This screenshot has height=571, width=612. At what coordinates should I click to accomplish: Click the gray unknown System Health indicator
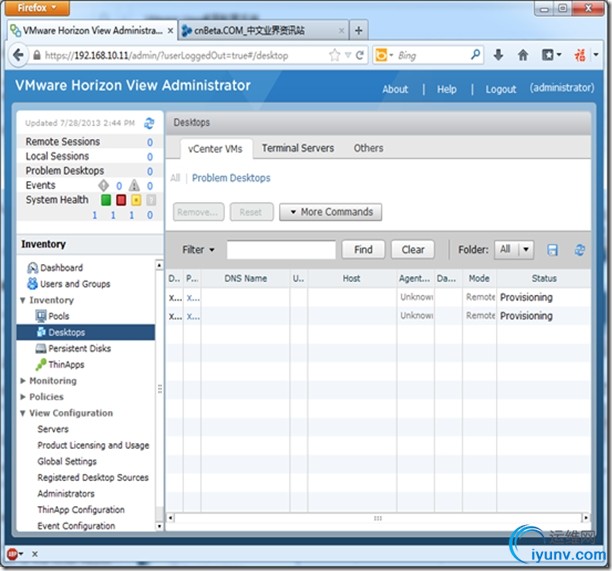point(151,200)
